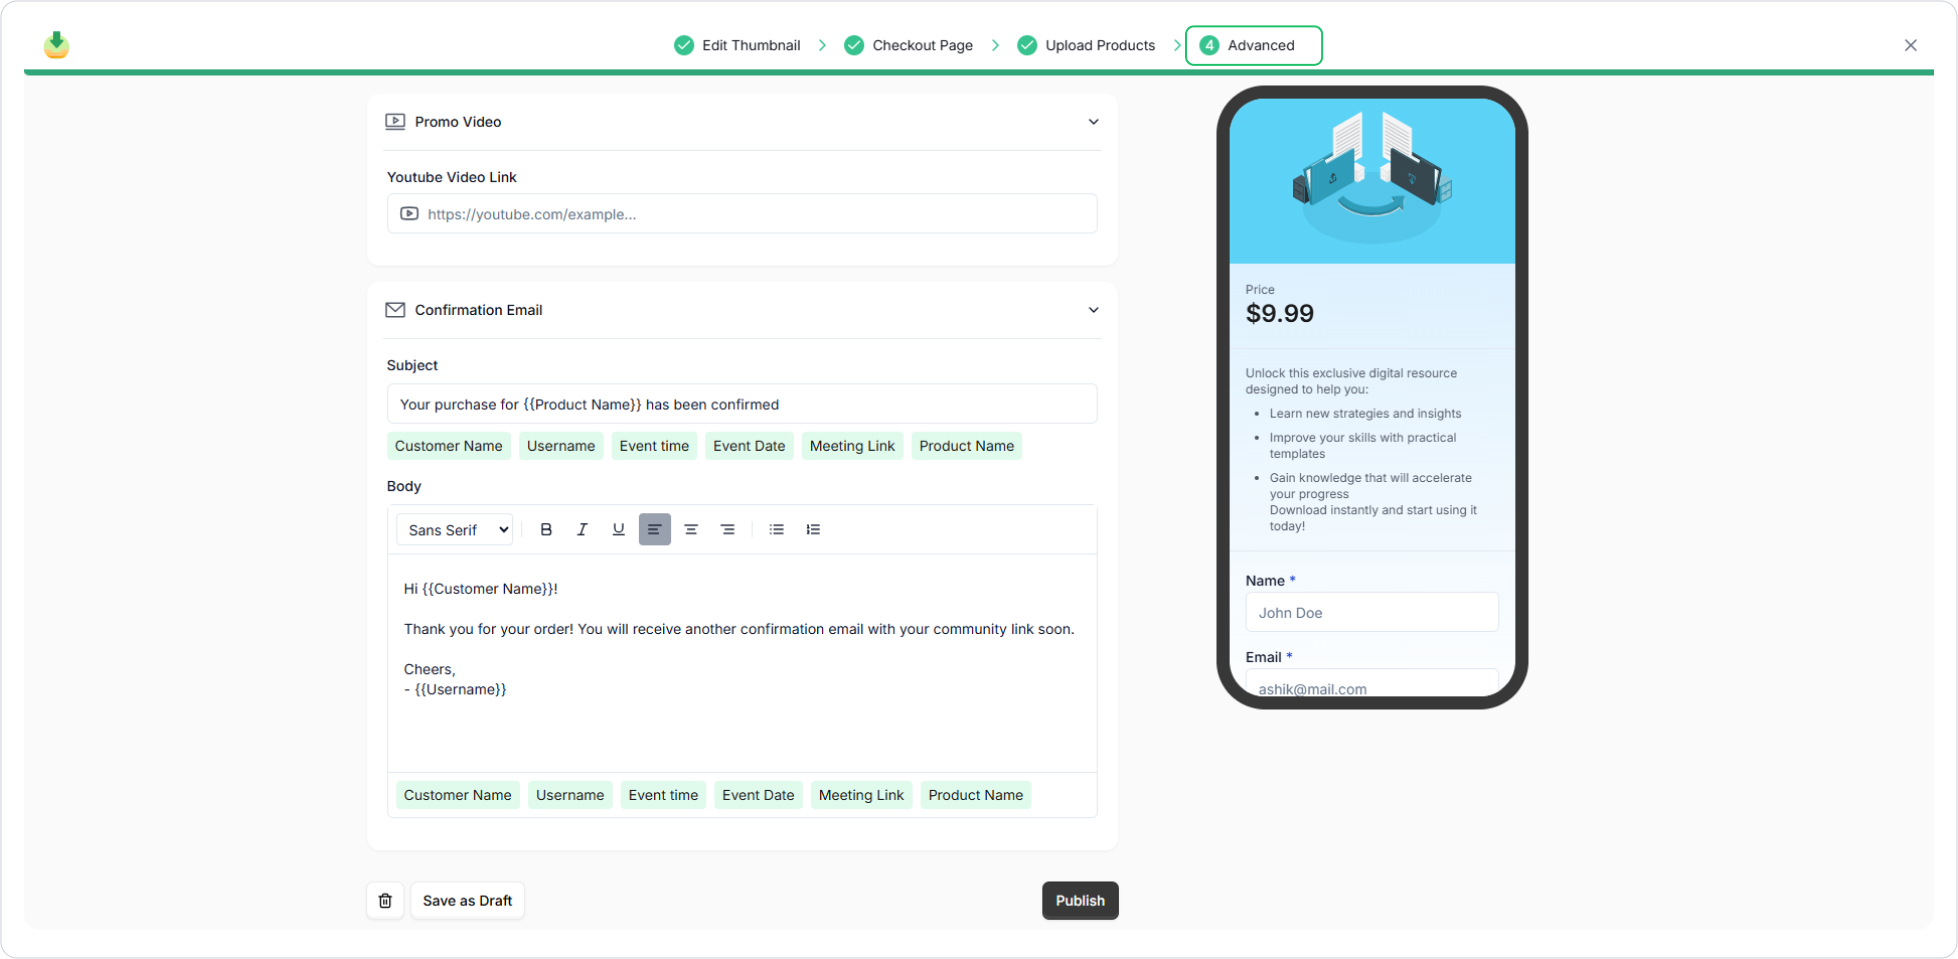The image size is (1958, 959).
Task: Toggle underline formatting in body editor
Action: (618, 530)
